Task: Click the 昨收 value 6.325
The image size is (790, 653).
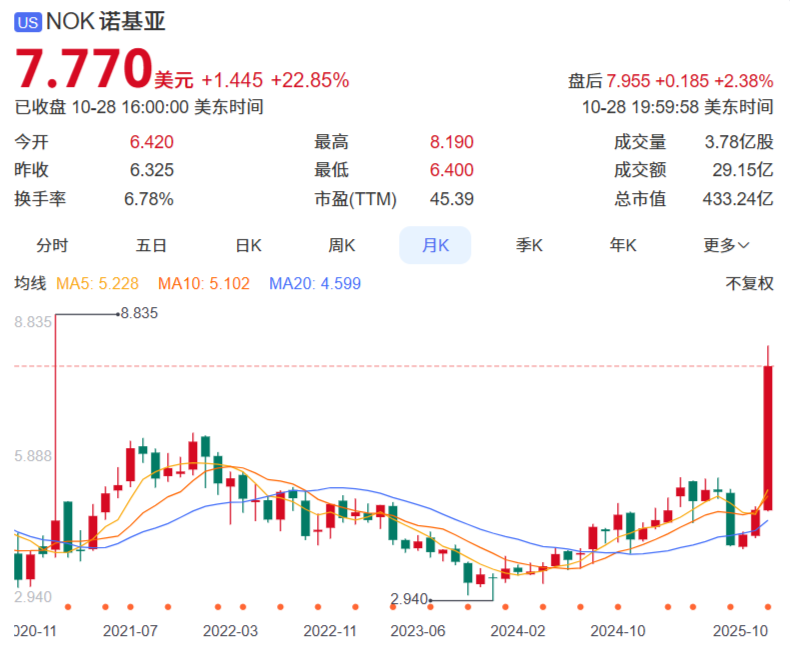Action: point(152,170)
